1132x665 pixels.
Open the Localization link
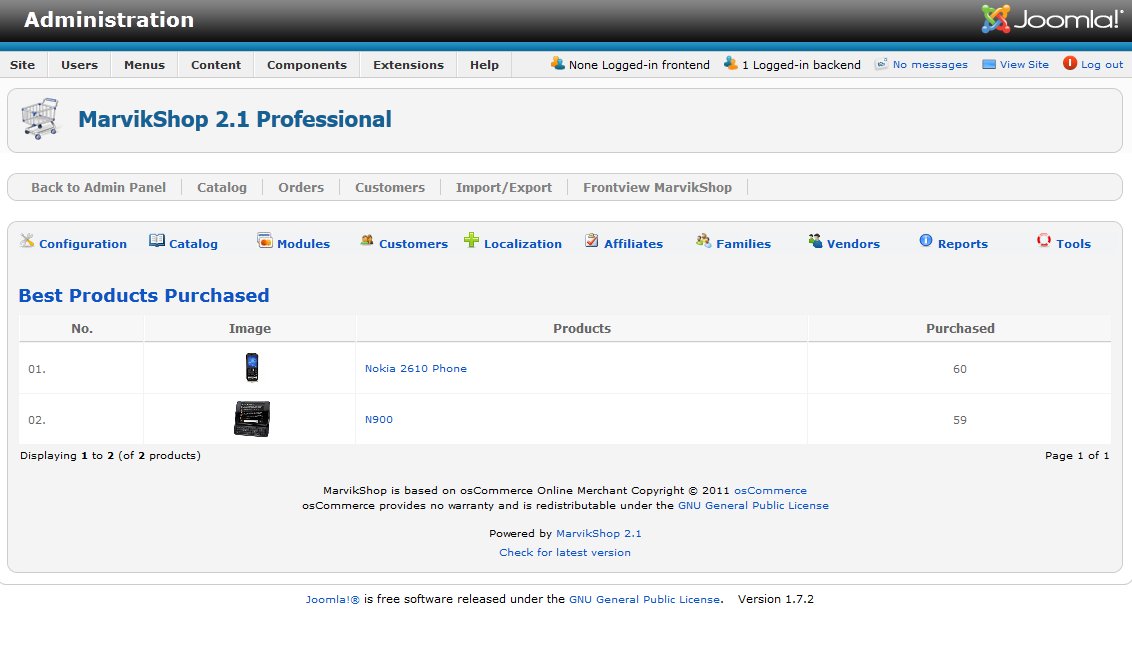click(523, 244)
